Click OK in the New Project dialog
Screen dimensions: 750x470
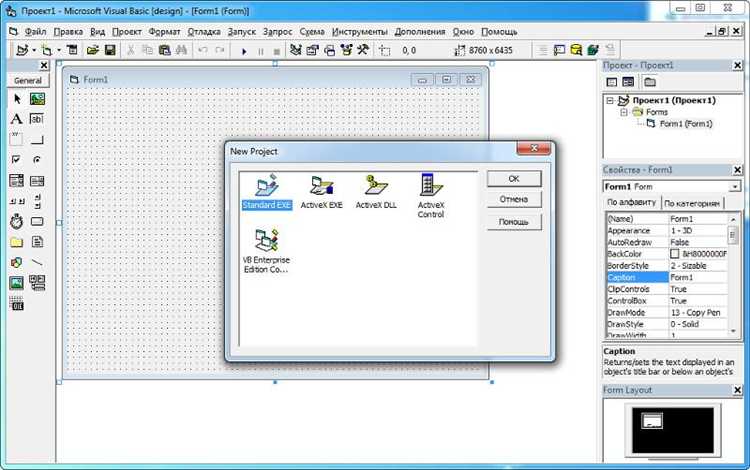(x=514, y=178)
